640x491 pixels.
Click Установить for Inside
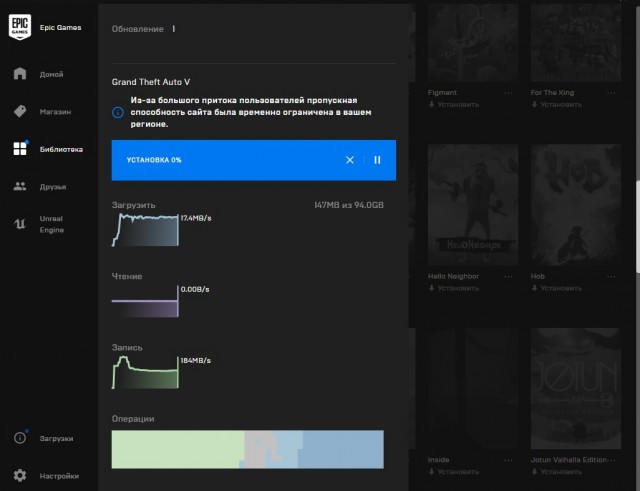[458, 472]
